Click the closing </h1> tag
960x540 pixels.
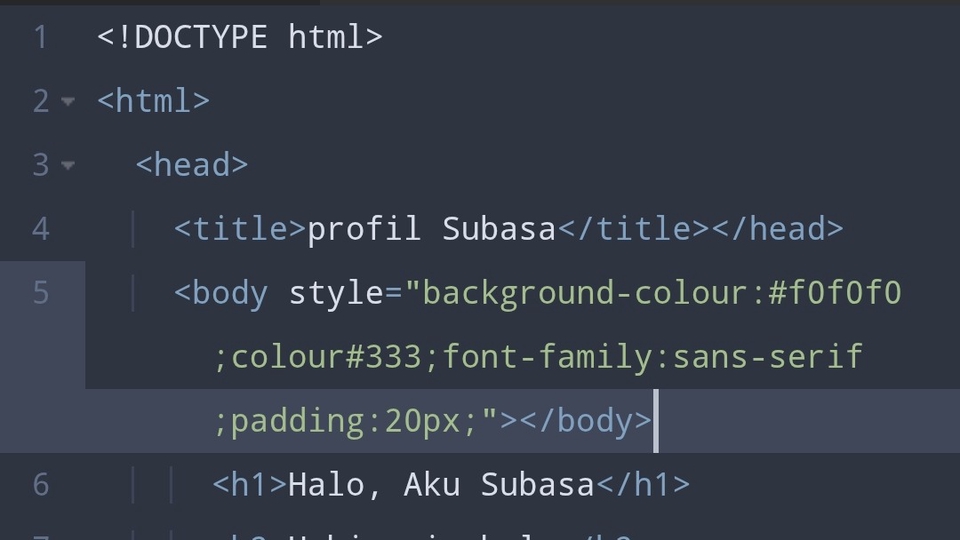coord(643,485)
